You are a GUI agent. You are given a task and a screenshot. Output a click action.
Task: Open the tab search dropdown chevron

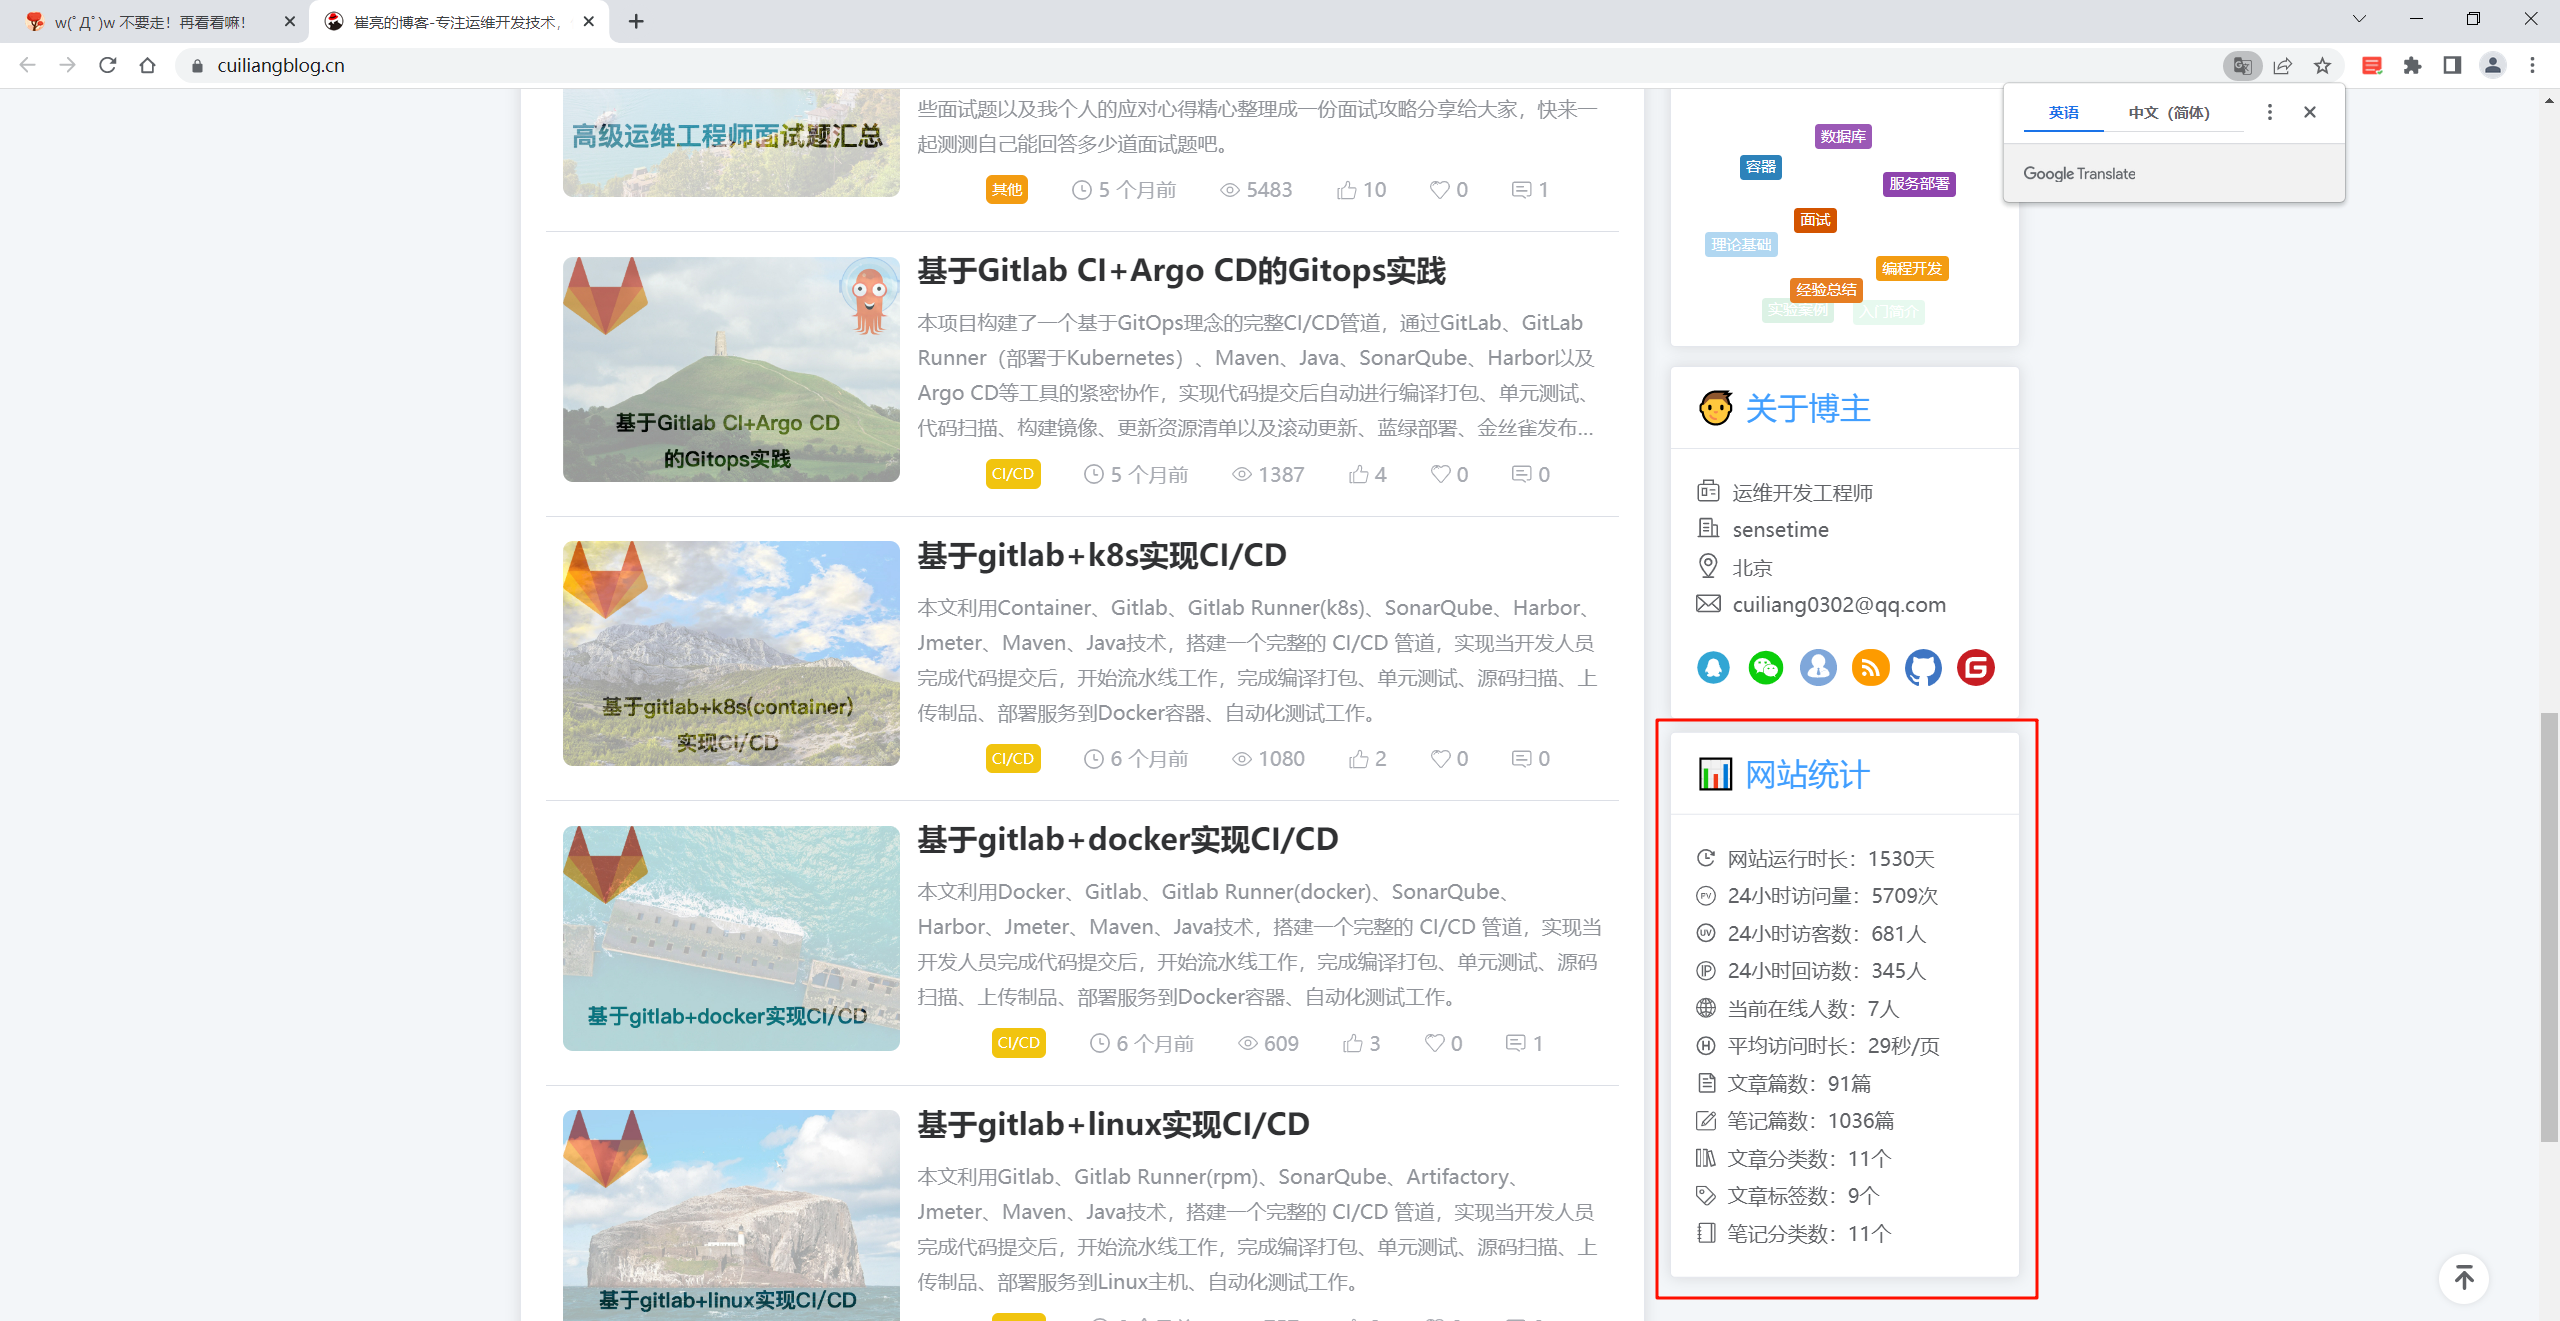coord(2359,19)
